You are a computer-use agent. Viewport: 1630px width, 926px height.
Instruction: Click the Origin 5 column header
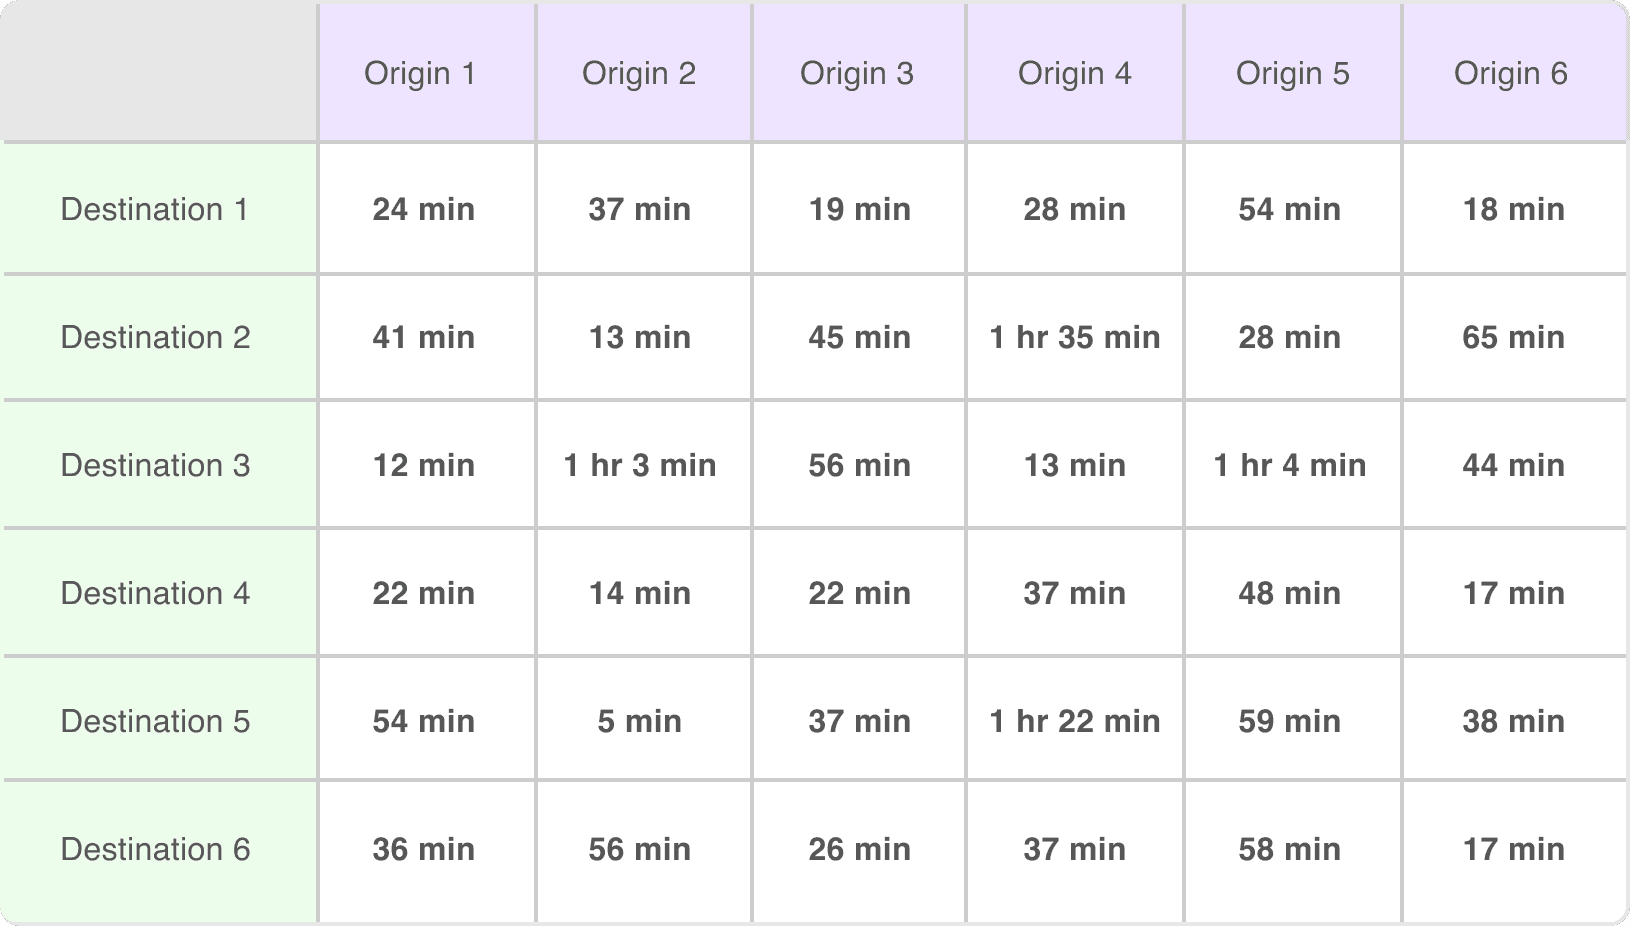[1293, 73]
